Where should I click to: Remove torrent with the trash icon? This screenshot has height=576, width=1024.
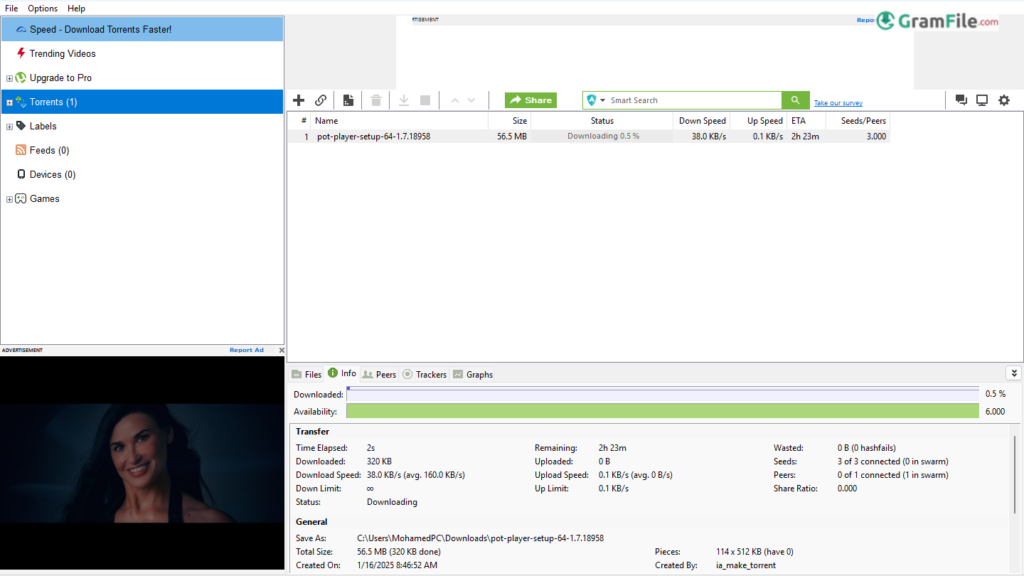coord(376,100)
